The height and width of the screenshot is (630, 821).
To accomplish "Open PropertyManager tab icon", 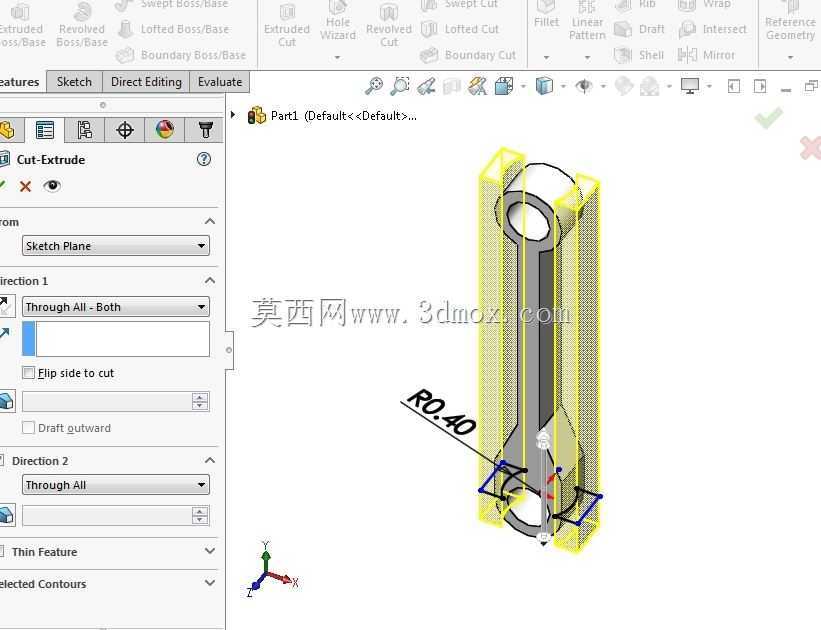I will pyautogui.click(x=45, y=130).
